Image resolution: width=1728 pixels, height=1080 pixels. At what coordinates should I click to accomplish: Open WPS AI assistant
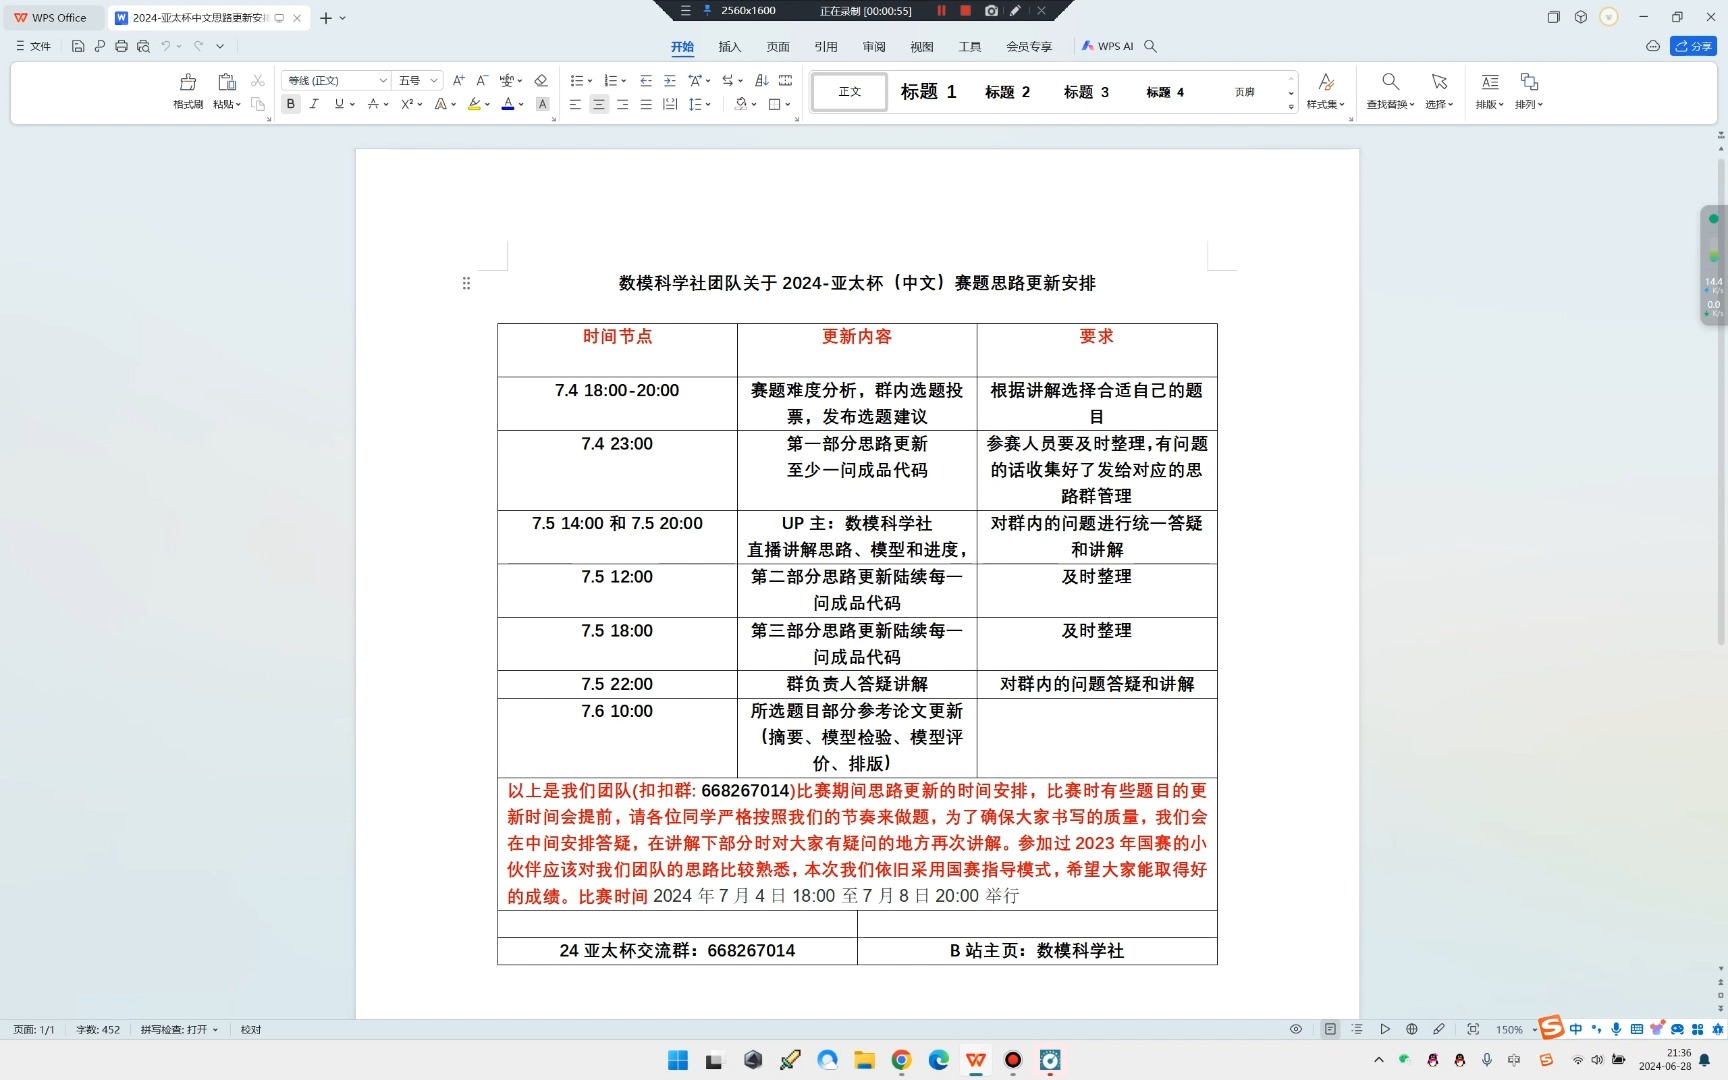tap(1107, 46)
